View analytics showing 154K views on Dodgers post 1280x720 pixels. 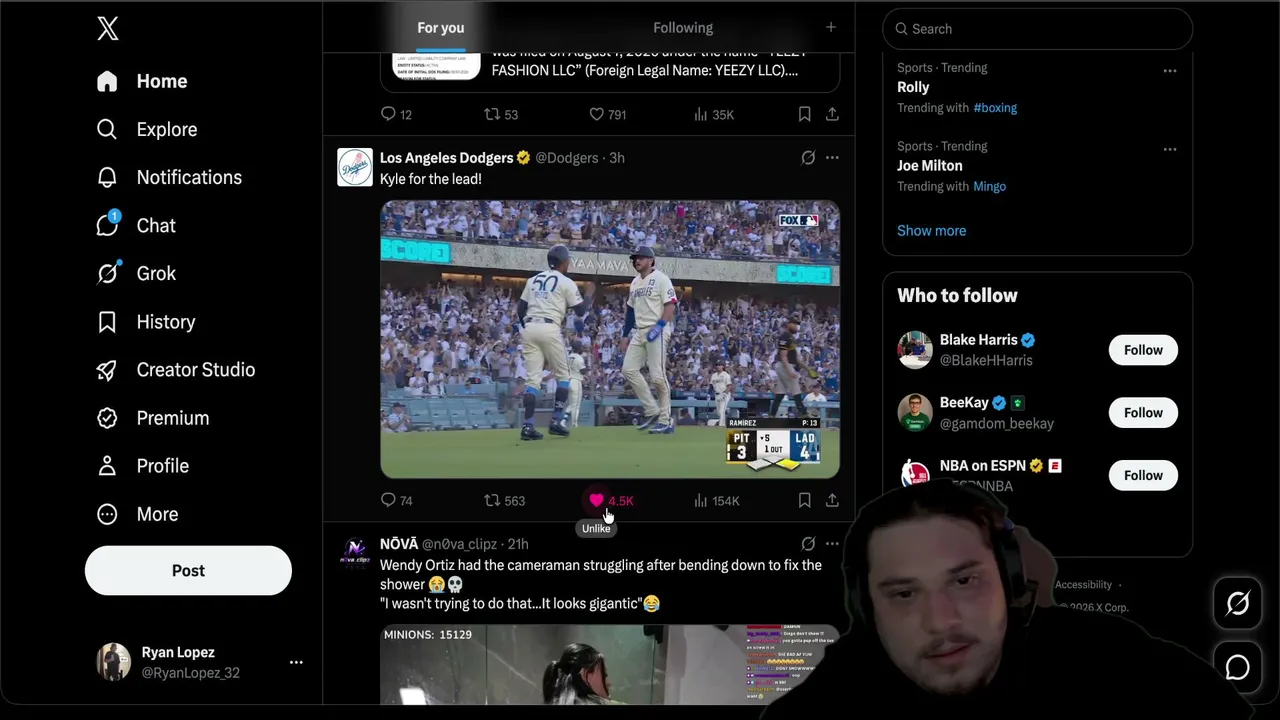716,500
